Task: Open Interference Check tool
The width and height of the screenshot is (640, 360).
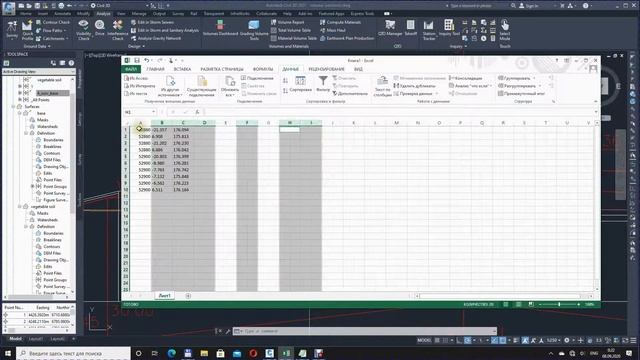Action: click(118, 29)
